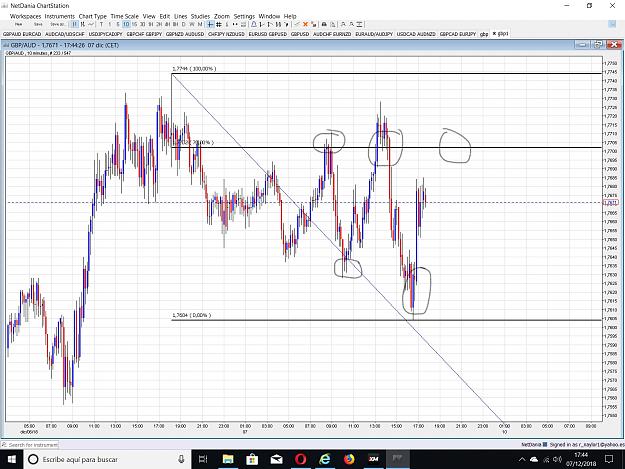625x469 pixels.
Task: Select the bar chart type icon
Action: [x=83, y=24]
